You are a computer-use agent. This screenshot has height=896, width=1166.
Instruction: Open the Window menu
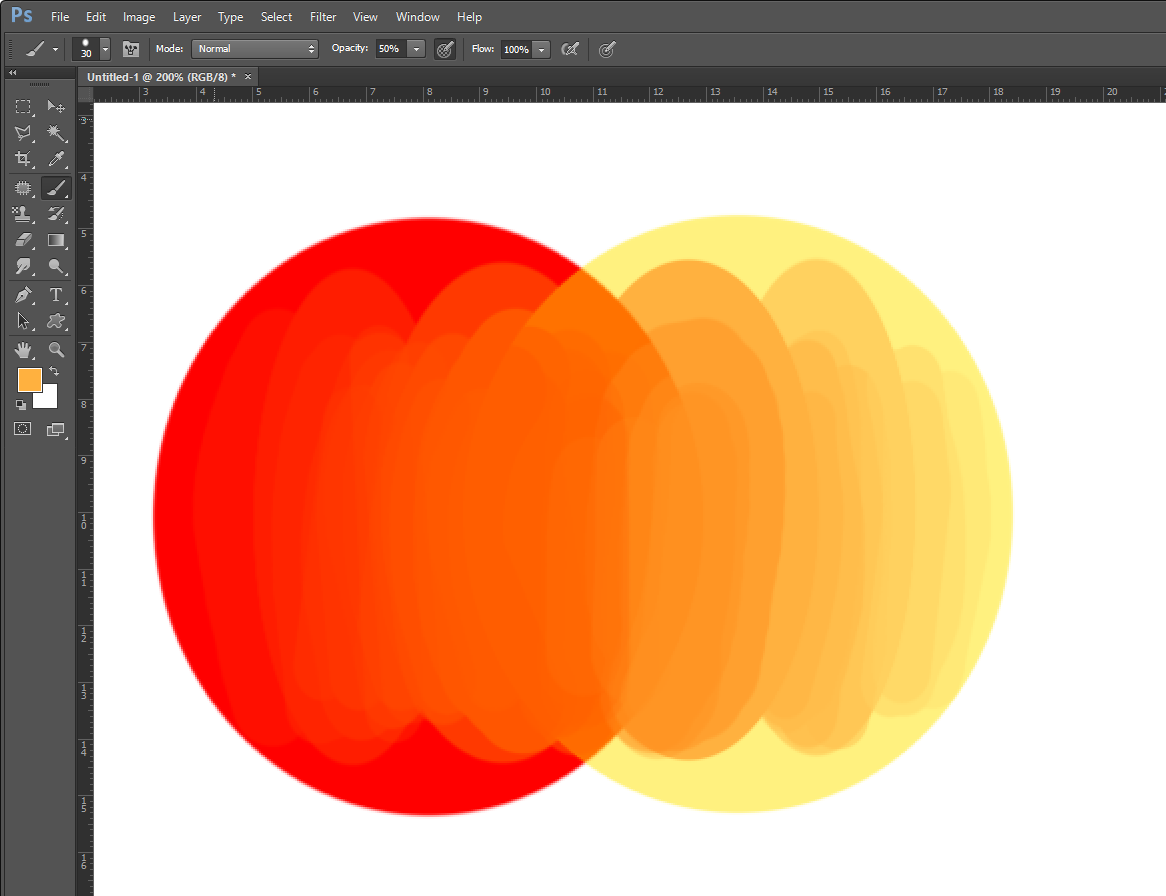pyautogui.click(x=417, y=16)
